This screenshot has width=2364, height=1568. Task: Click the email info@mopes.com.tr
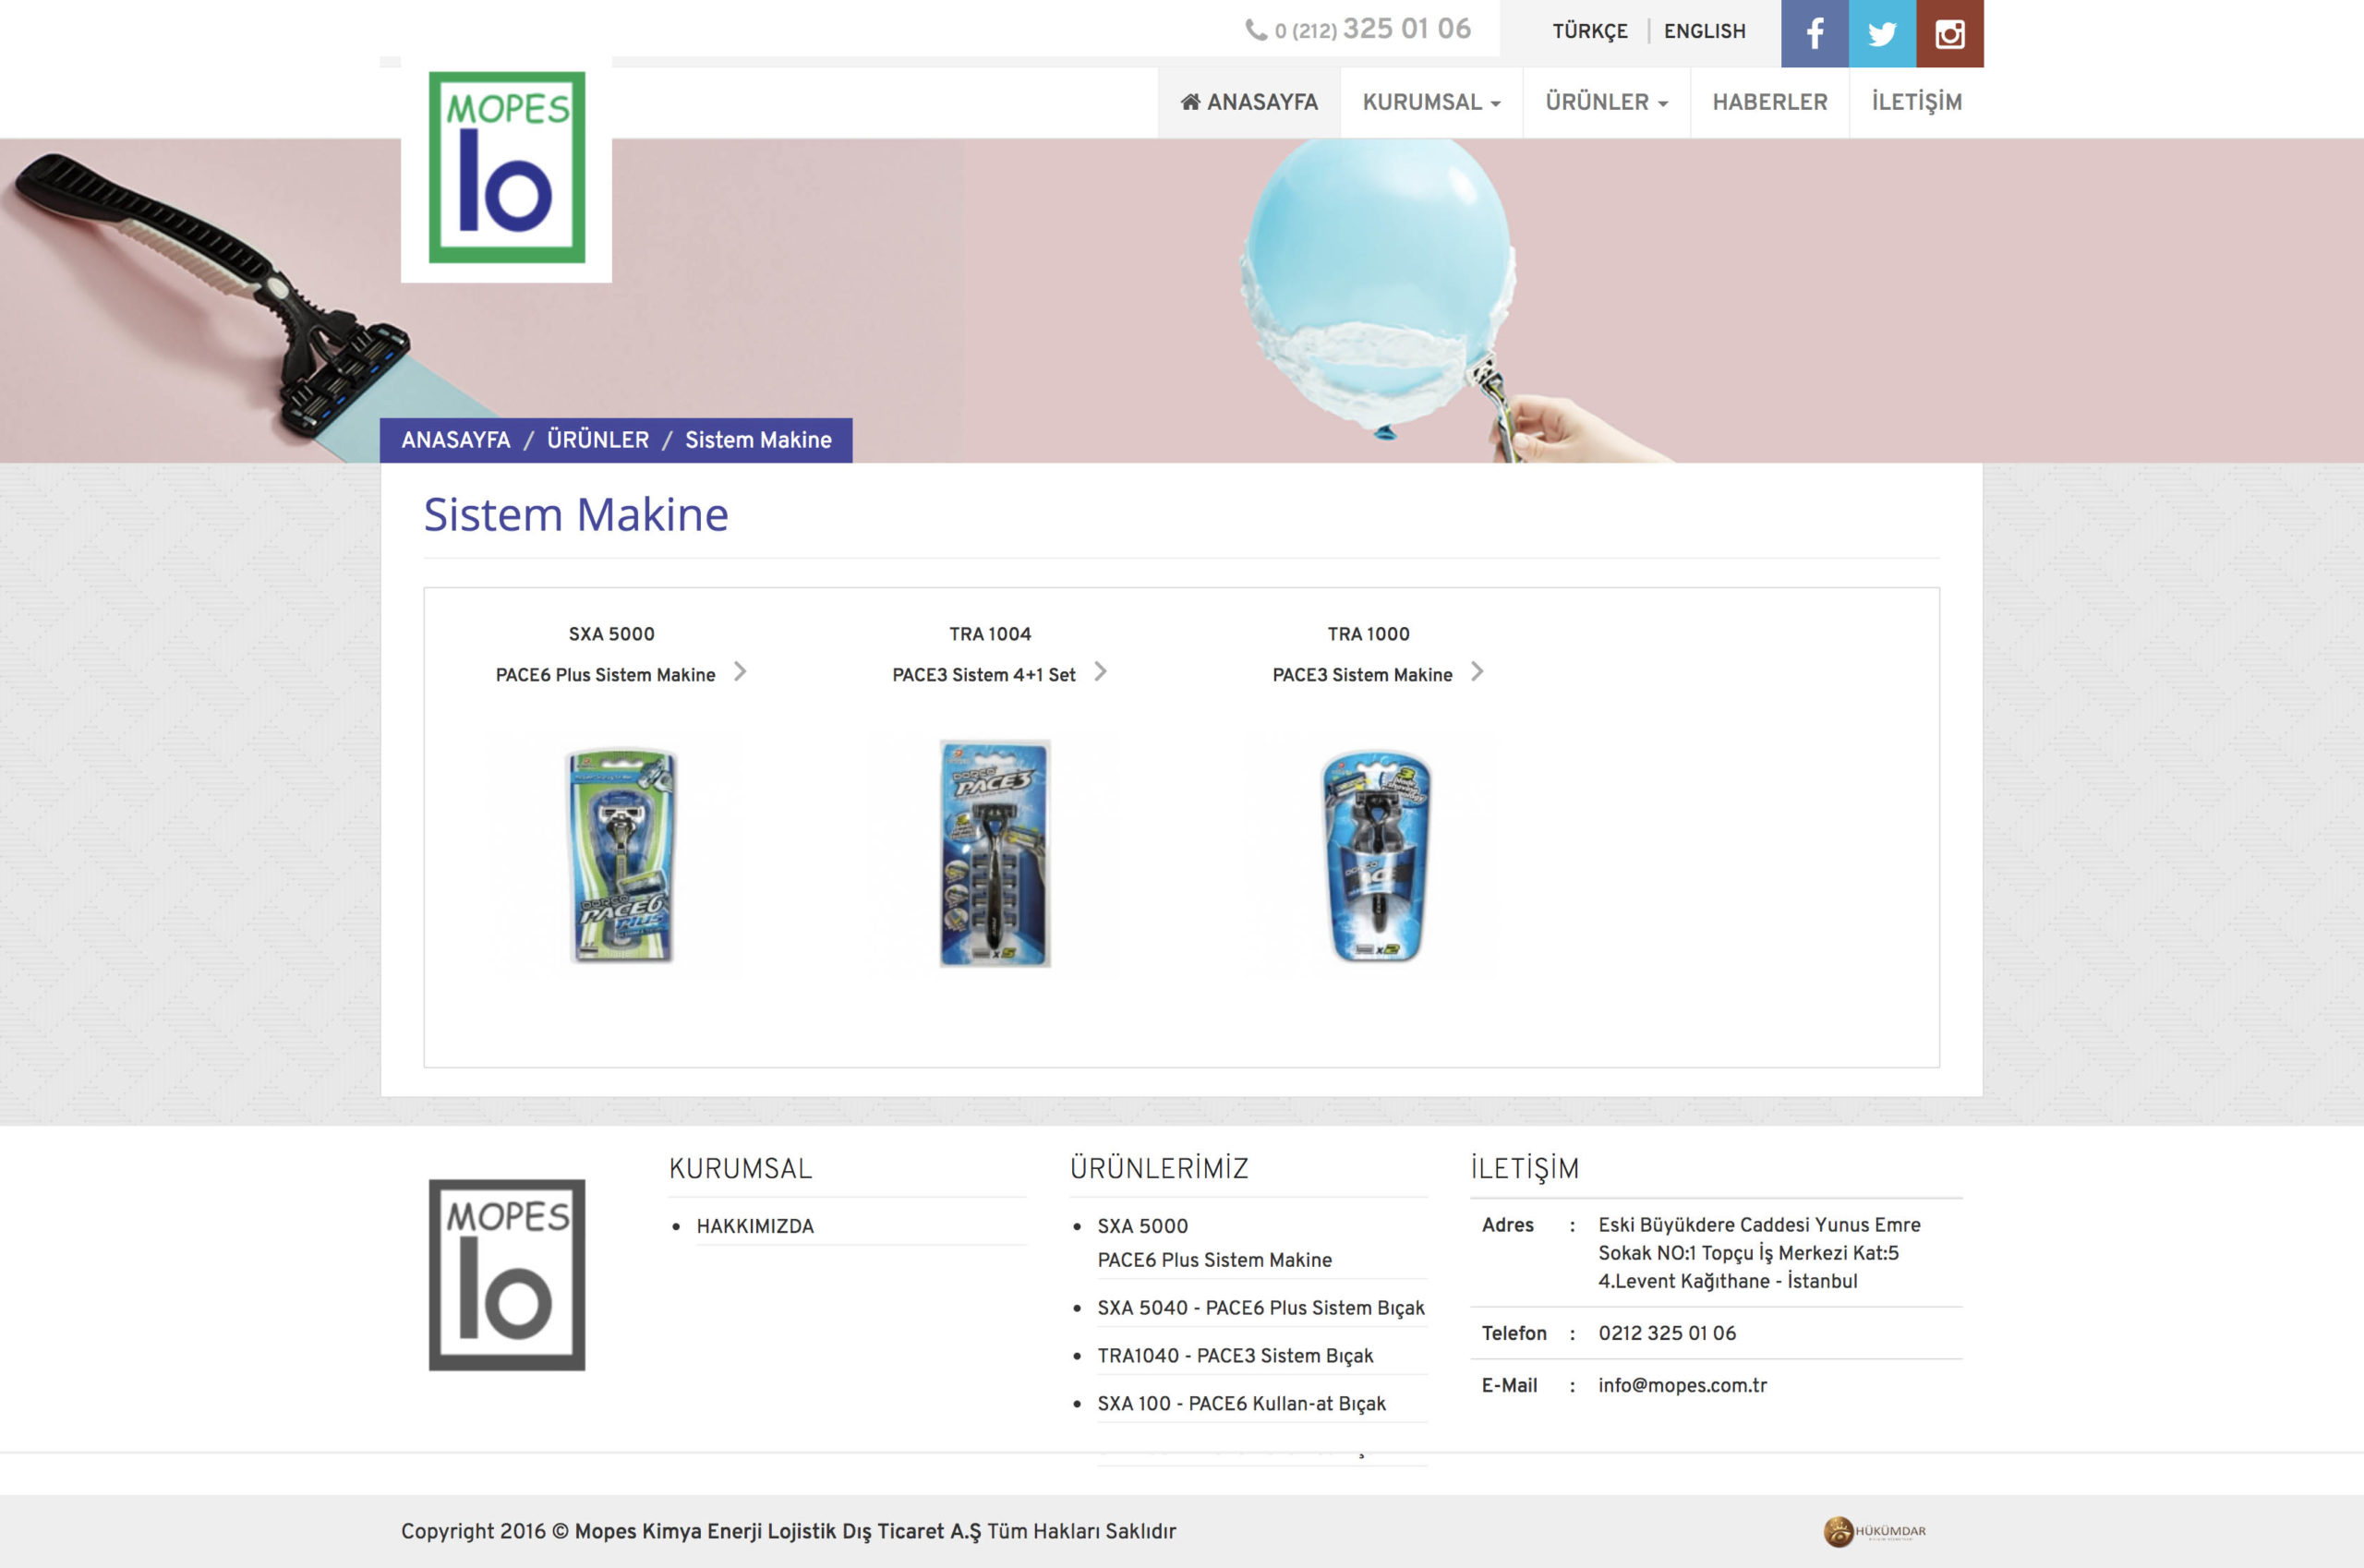1682,1386
